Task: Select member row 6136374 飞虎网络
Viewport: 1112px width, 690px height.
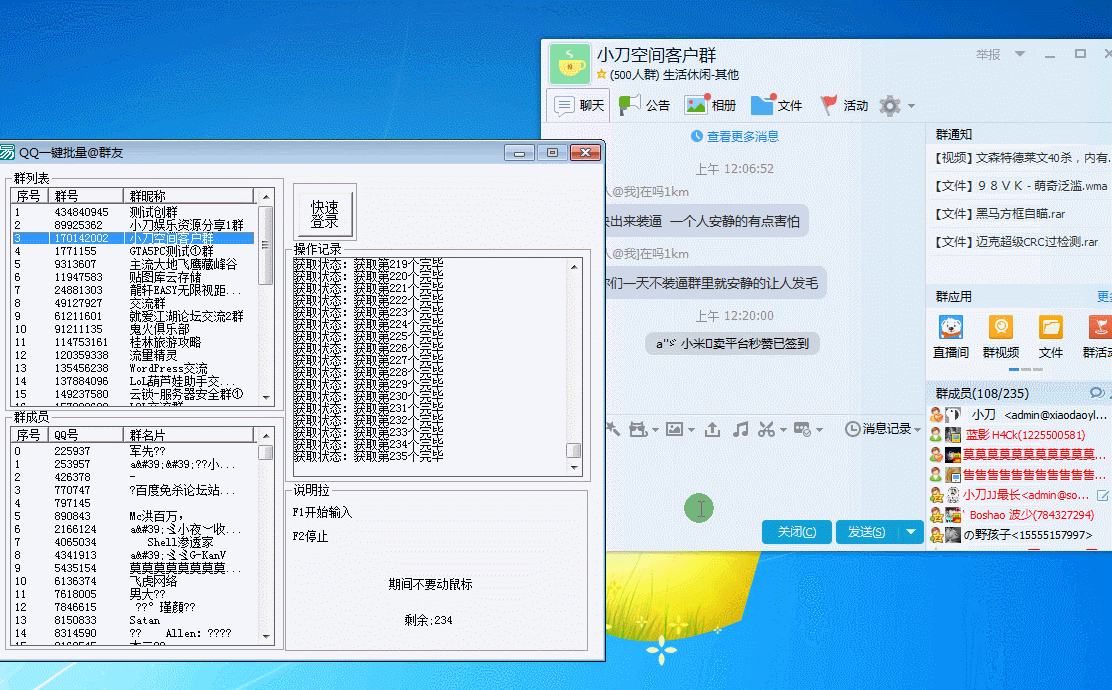Action: click(133, 581)
